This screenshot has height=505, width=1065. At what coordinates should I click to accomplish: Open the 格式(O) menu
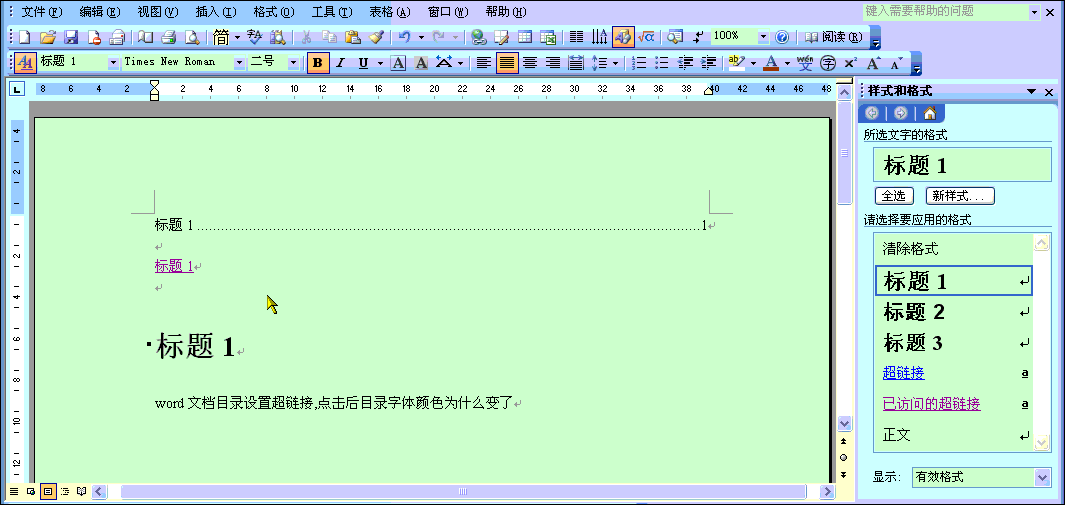(274, 12)
